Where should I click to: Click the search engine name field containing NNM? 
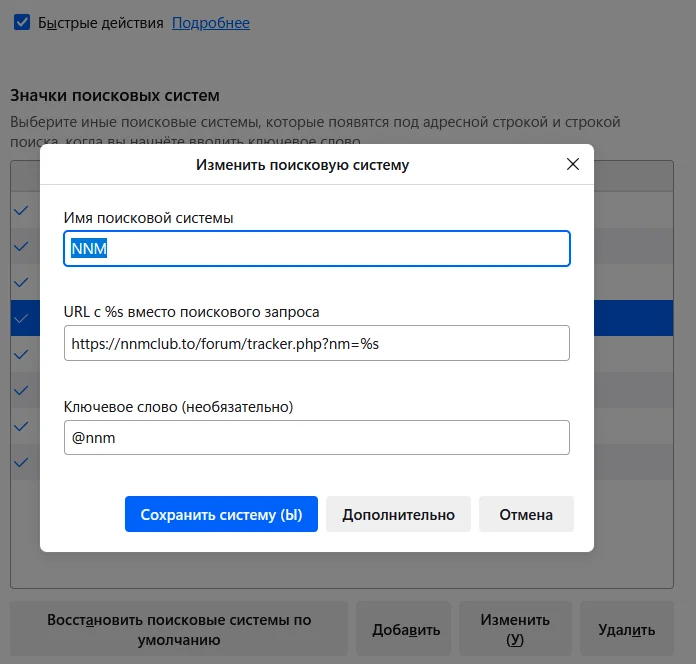tap(316, 249)
